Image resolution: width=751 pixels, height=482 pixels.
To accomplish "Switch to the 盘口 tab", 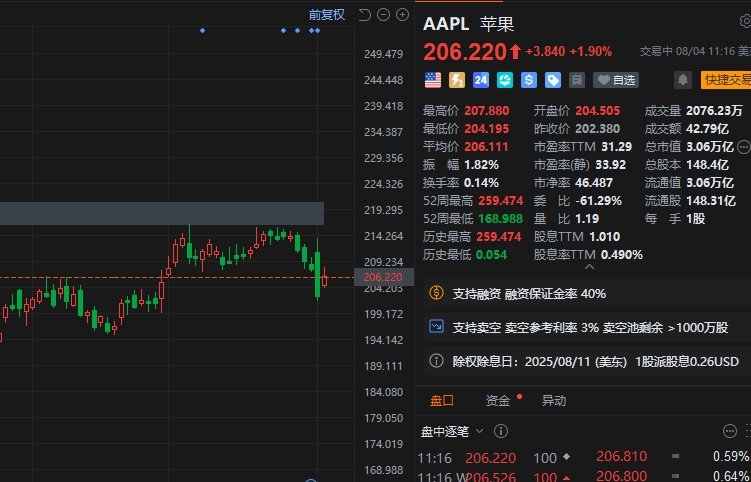I will [x=442, y=401].
